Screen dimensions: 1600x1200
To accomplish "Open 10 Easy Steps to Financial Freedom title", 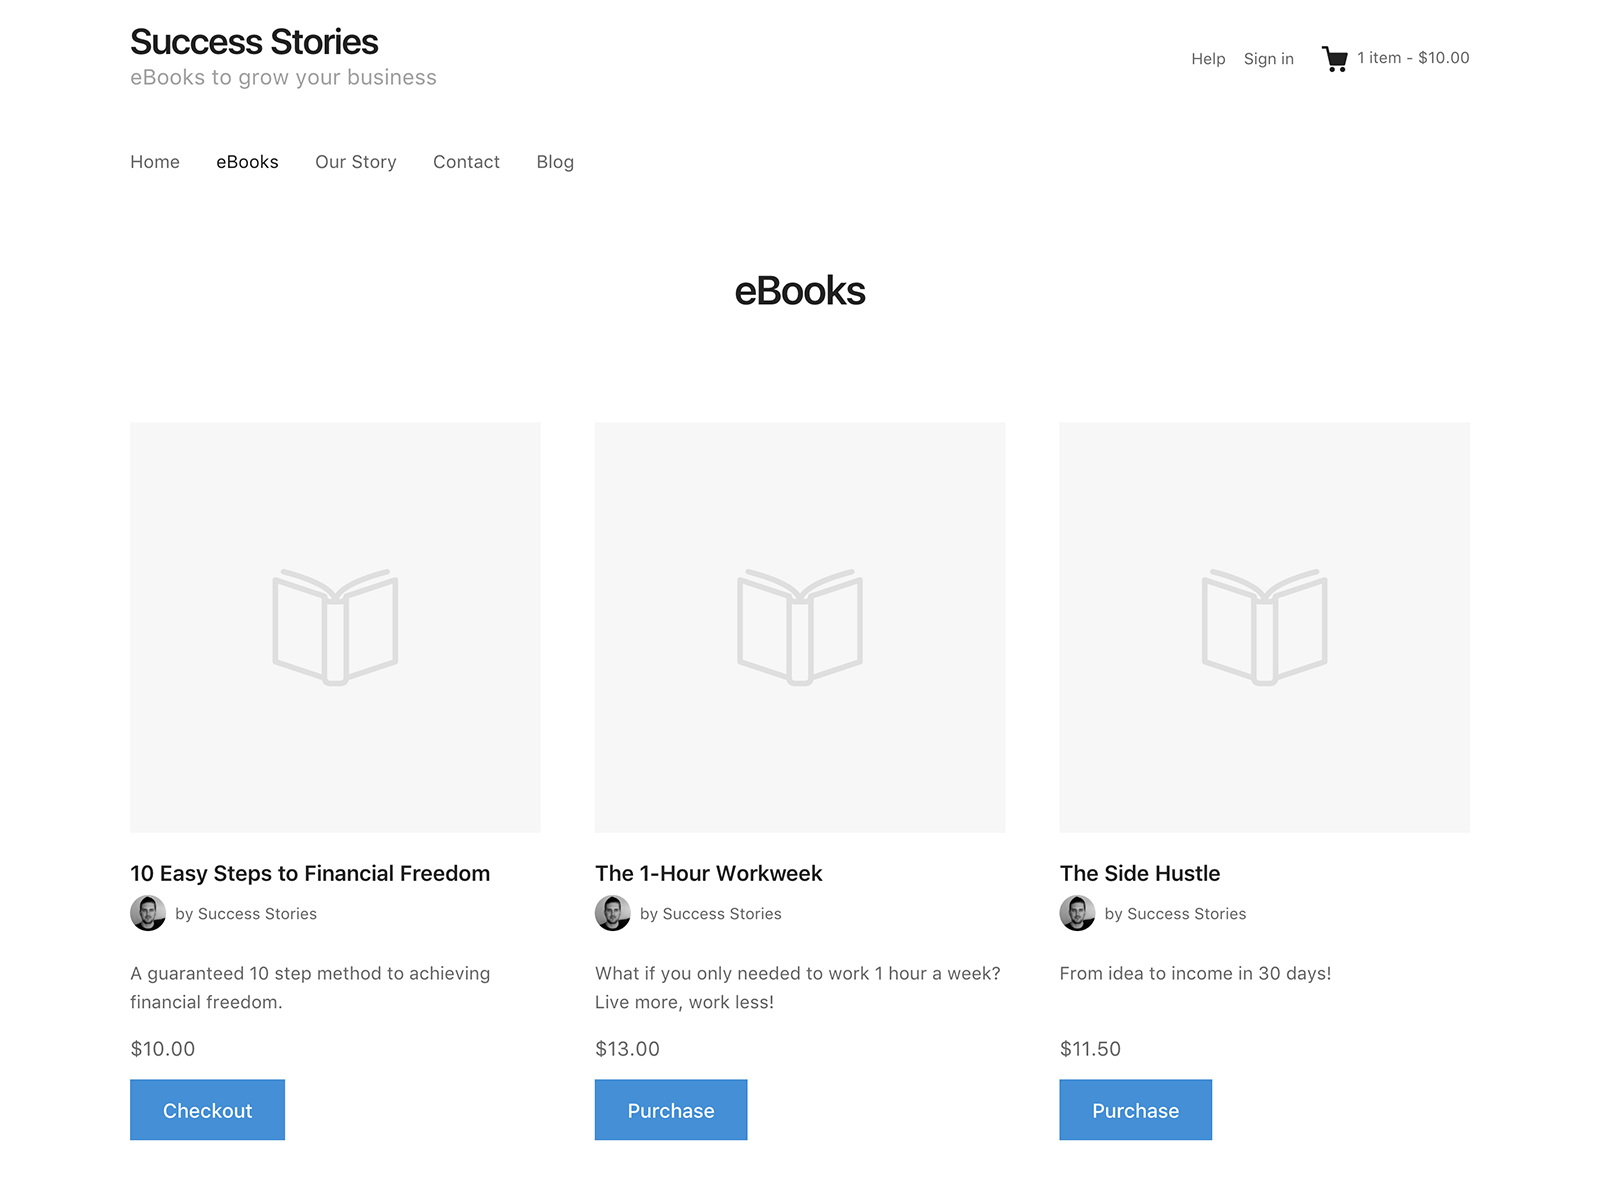I will click(310, 873).
